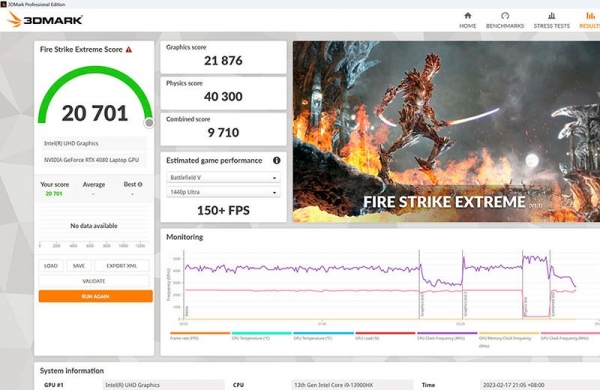
Task: Toggle the CPU Clock Frequency purple legend
Action: (447, 336)
